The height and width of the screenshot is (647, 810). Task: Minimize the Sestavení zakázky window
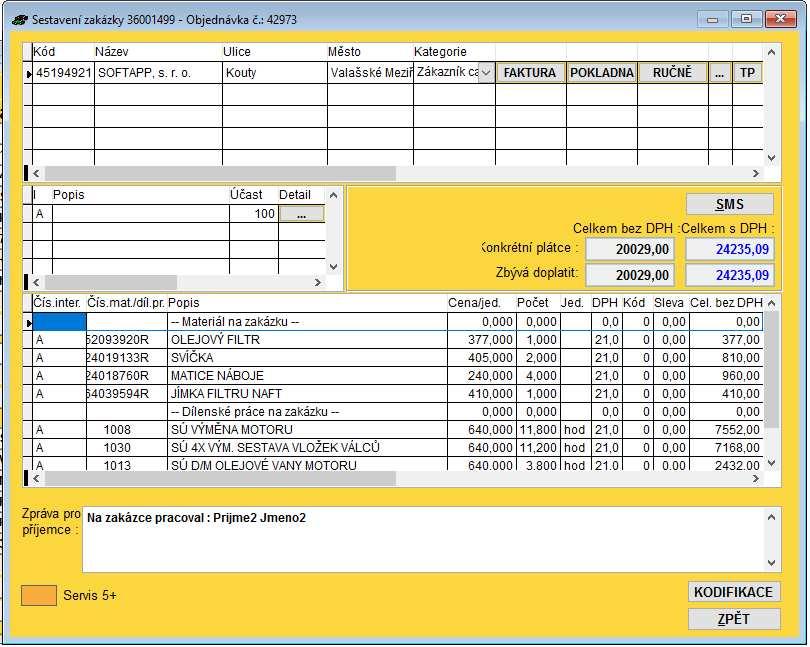click(x=712, y=20)
